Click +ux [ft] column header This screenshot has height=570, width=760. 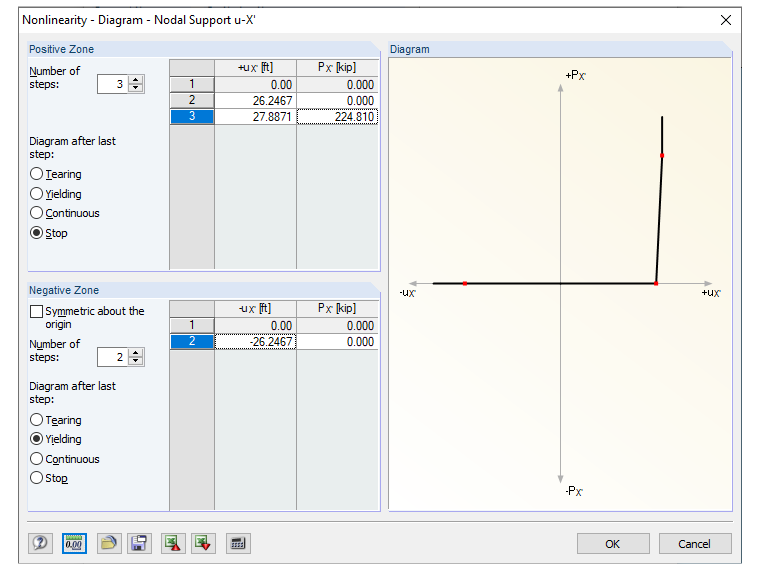click(x=255, y=67)
